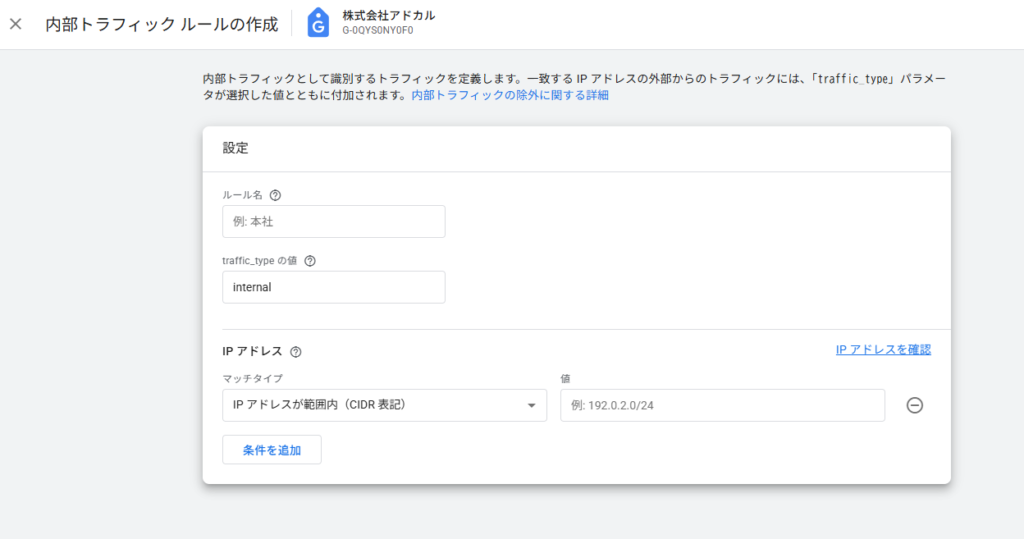The height and width of the screenshot is (539, 1024).
Task: Click the 内部トラフィック ルールの作成 title
Action: [162, 24]
